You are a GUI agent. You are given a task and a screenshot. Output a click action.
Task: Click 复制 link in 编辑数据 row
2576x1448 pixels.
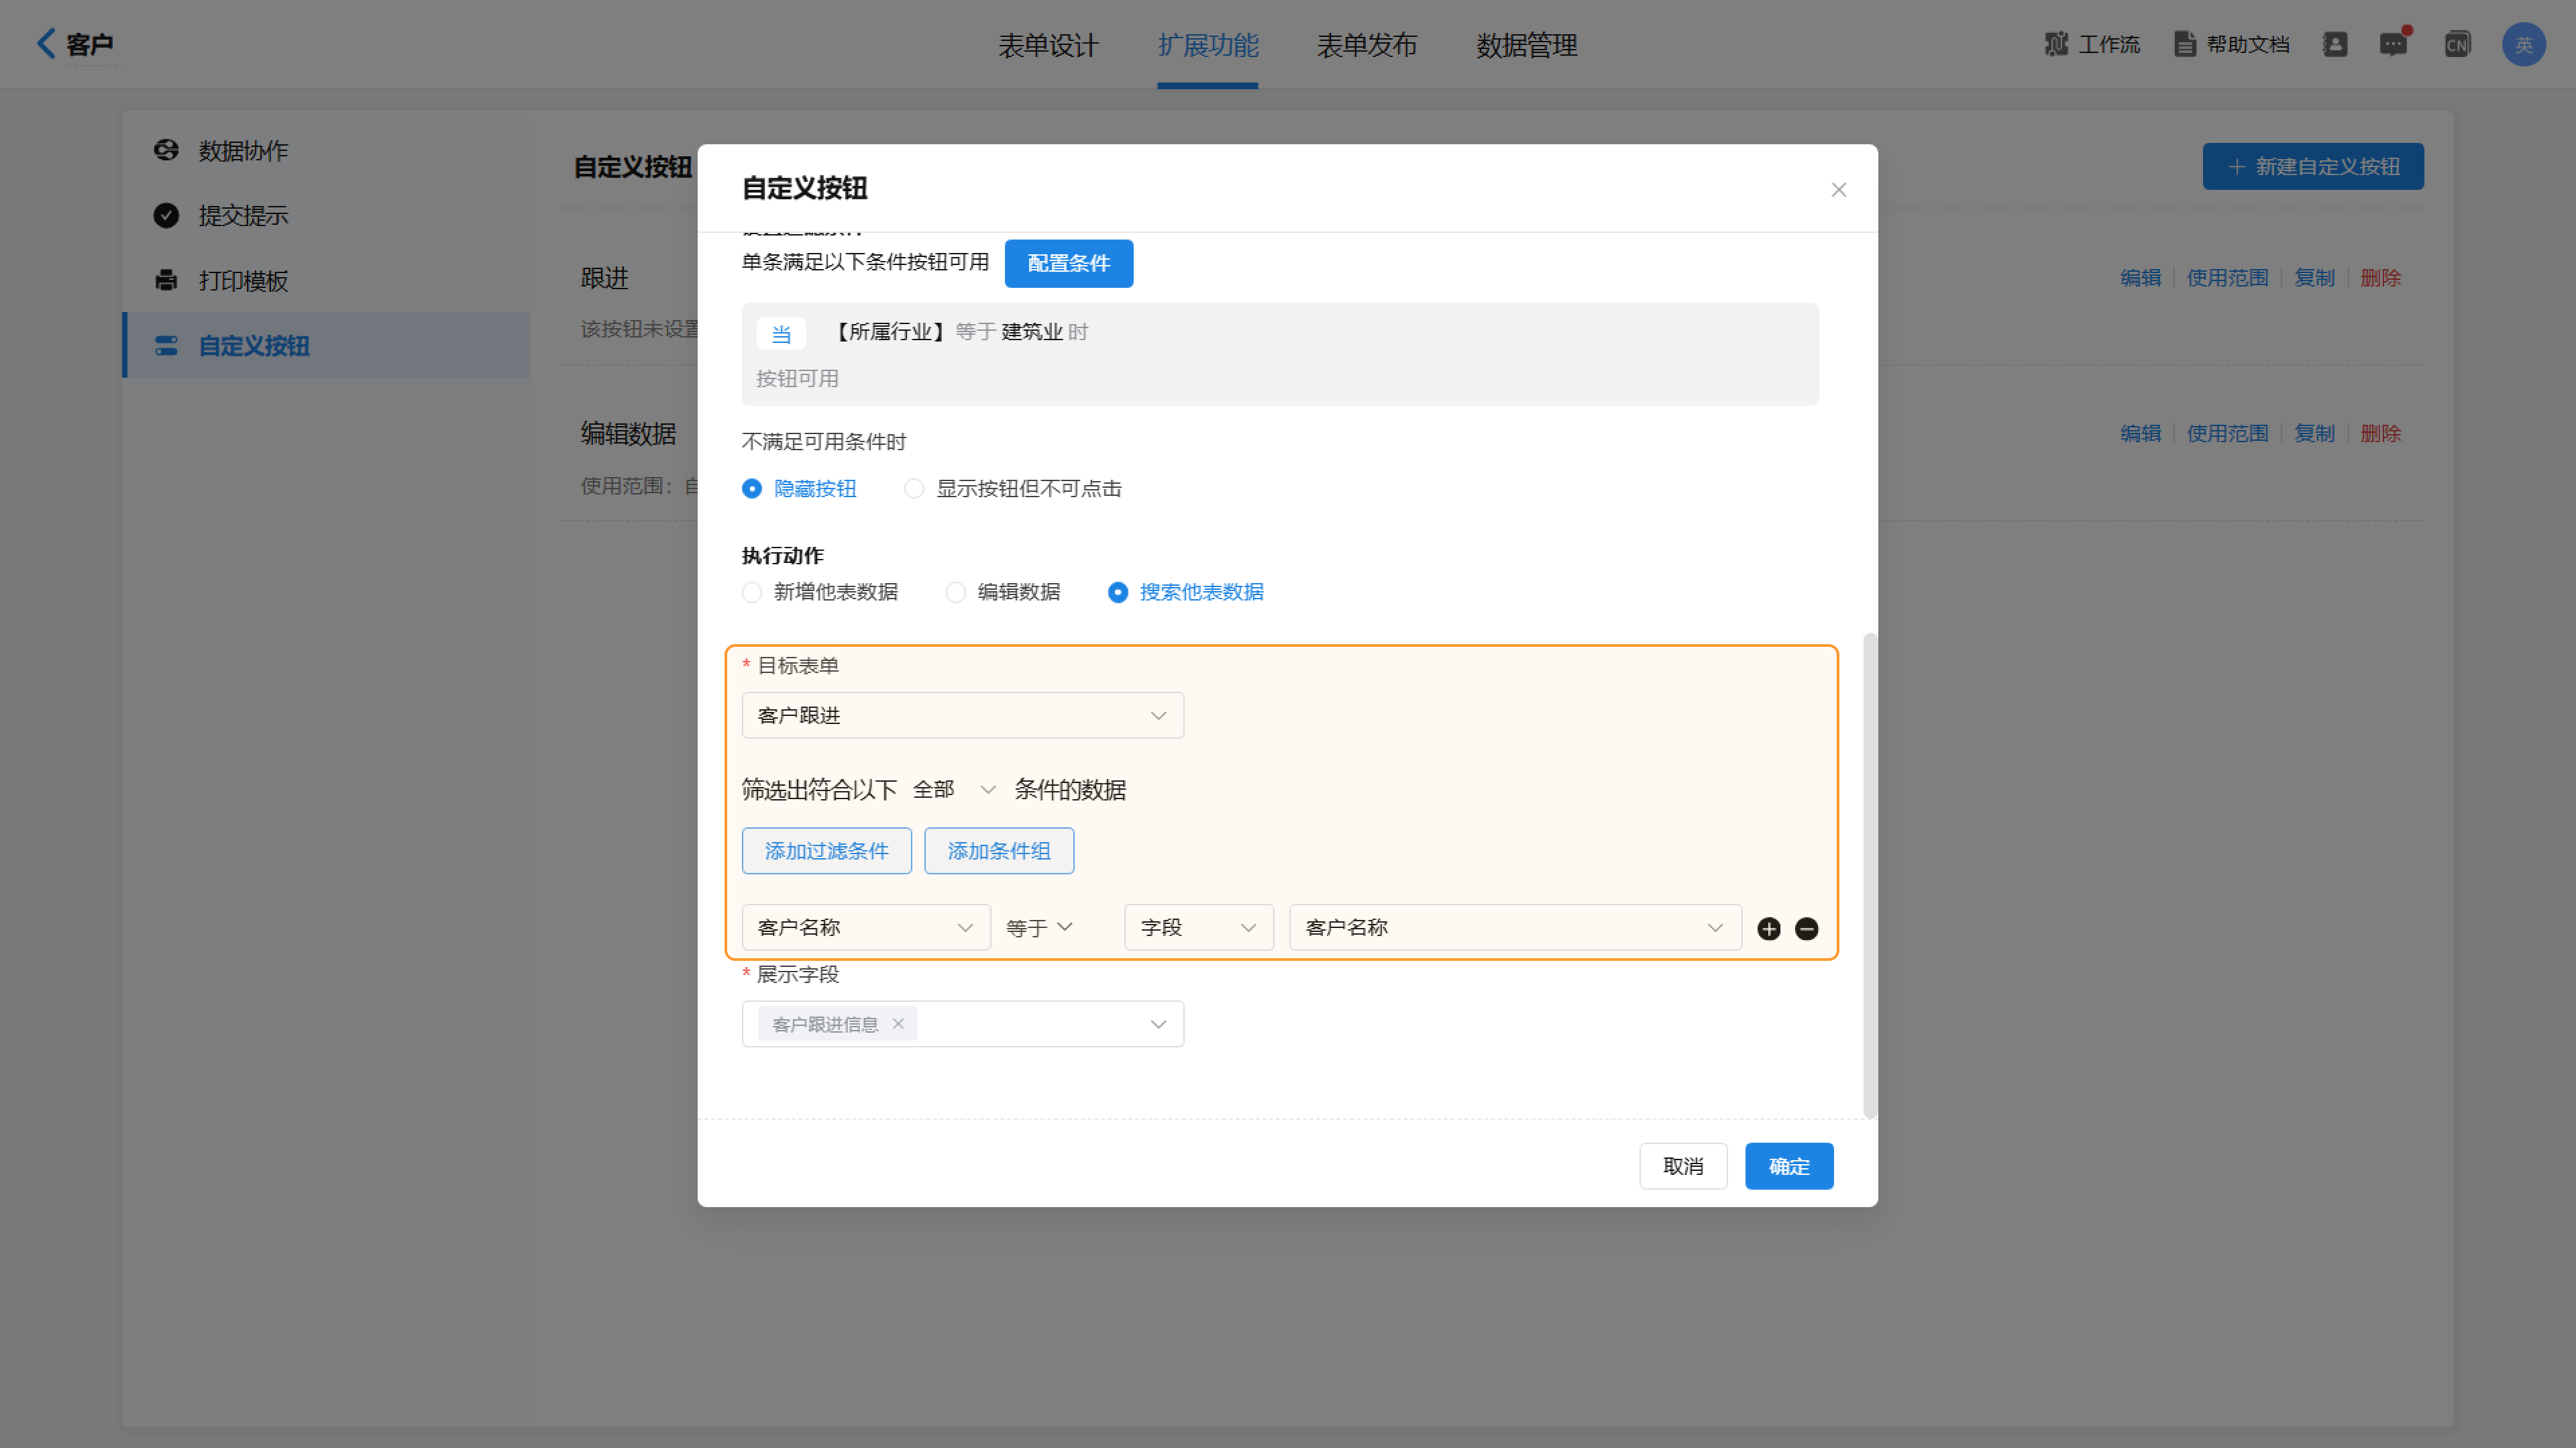(x=2314, y=433)
